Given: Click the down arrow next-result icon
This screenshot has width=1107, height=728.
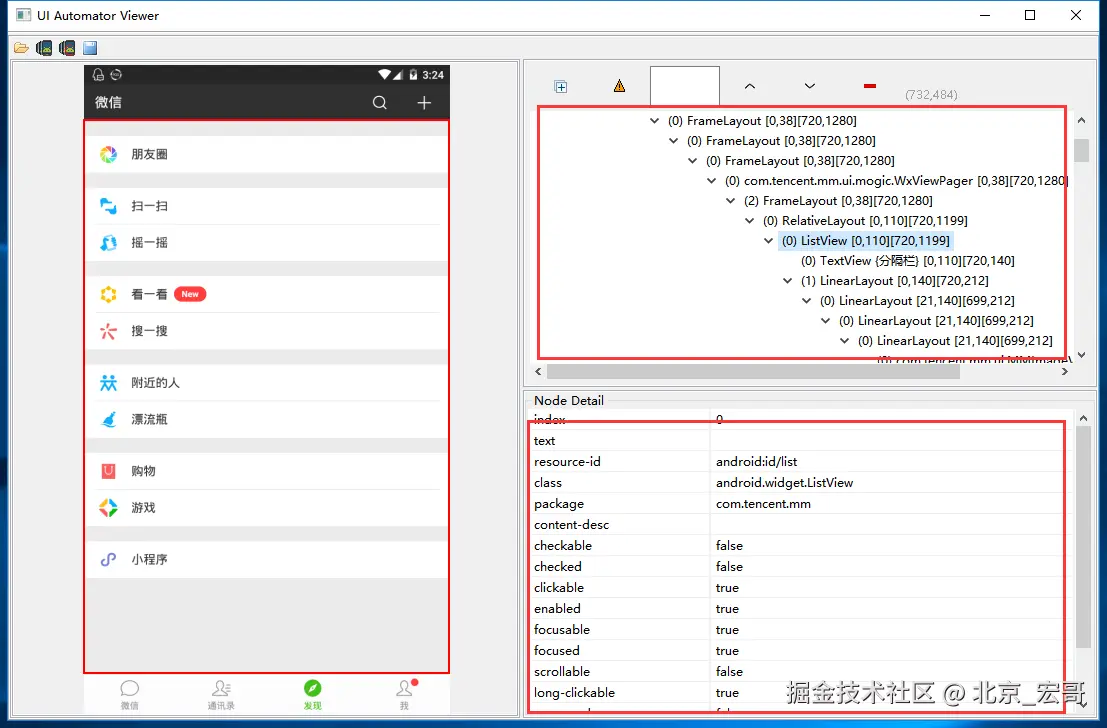Looking at the screenshot, I should [810, 86].
